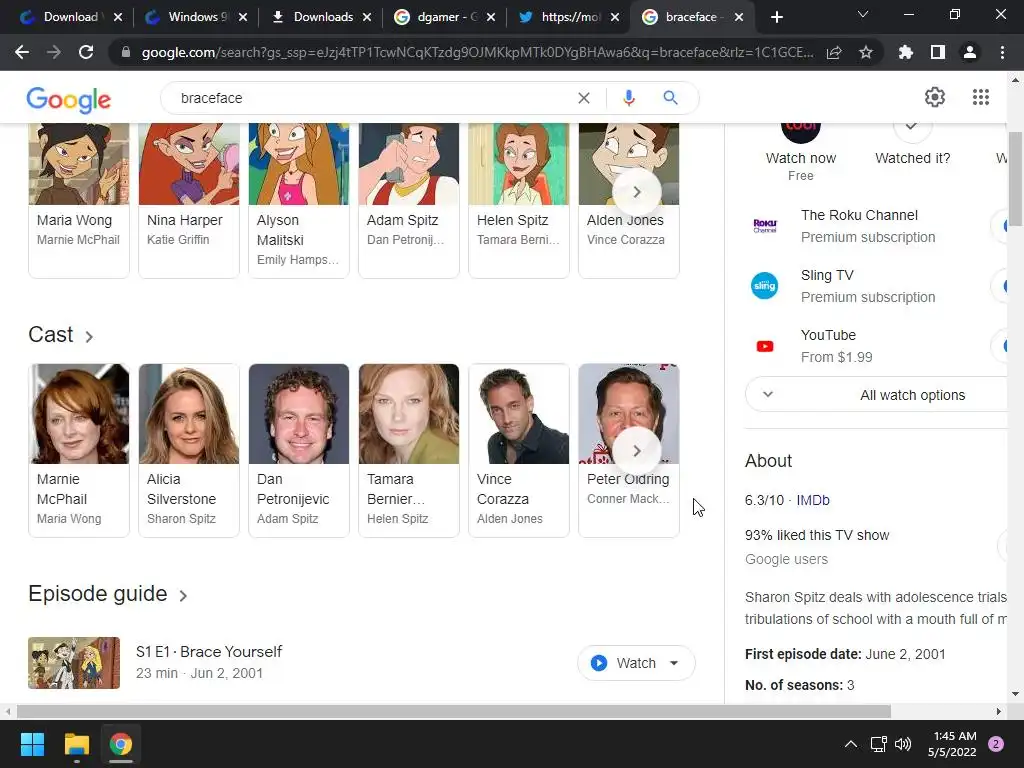1024x768 pixels.
Task: Go to Google home via logo
Action: tap(69, 99)
